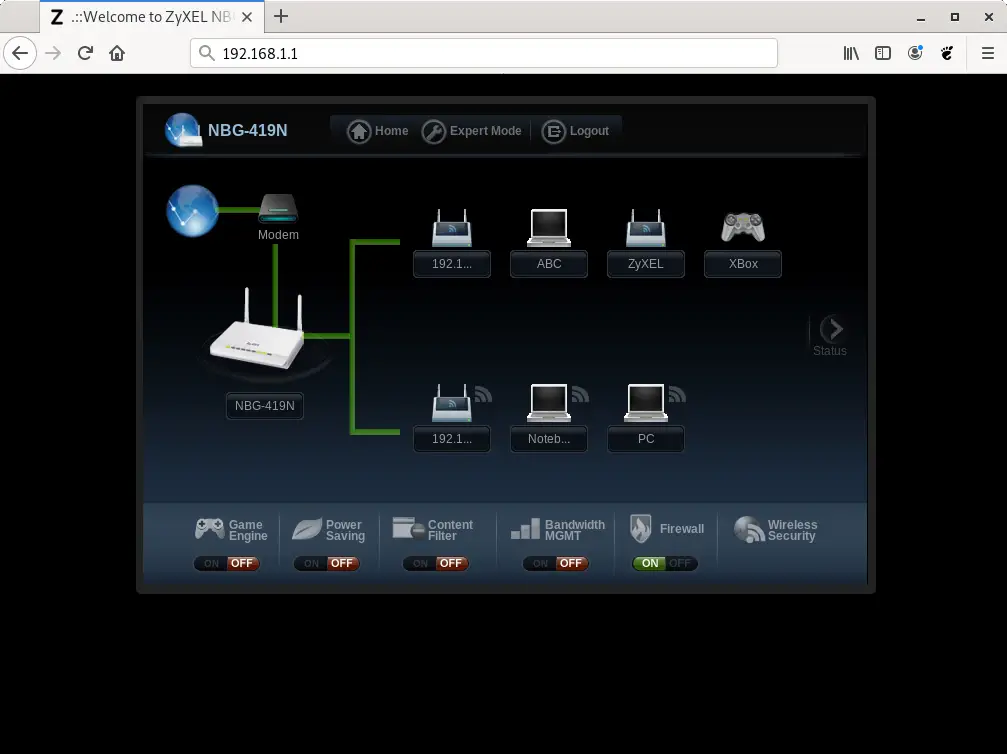Click the Content Filter text label
Viewport: 1007px width, 754px height.
click(x=450, y=530)
